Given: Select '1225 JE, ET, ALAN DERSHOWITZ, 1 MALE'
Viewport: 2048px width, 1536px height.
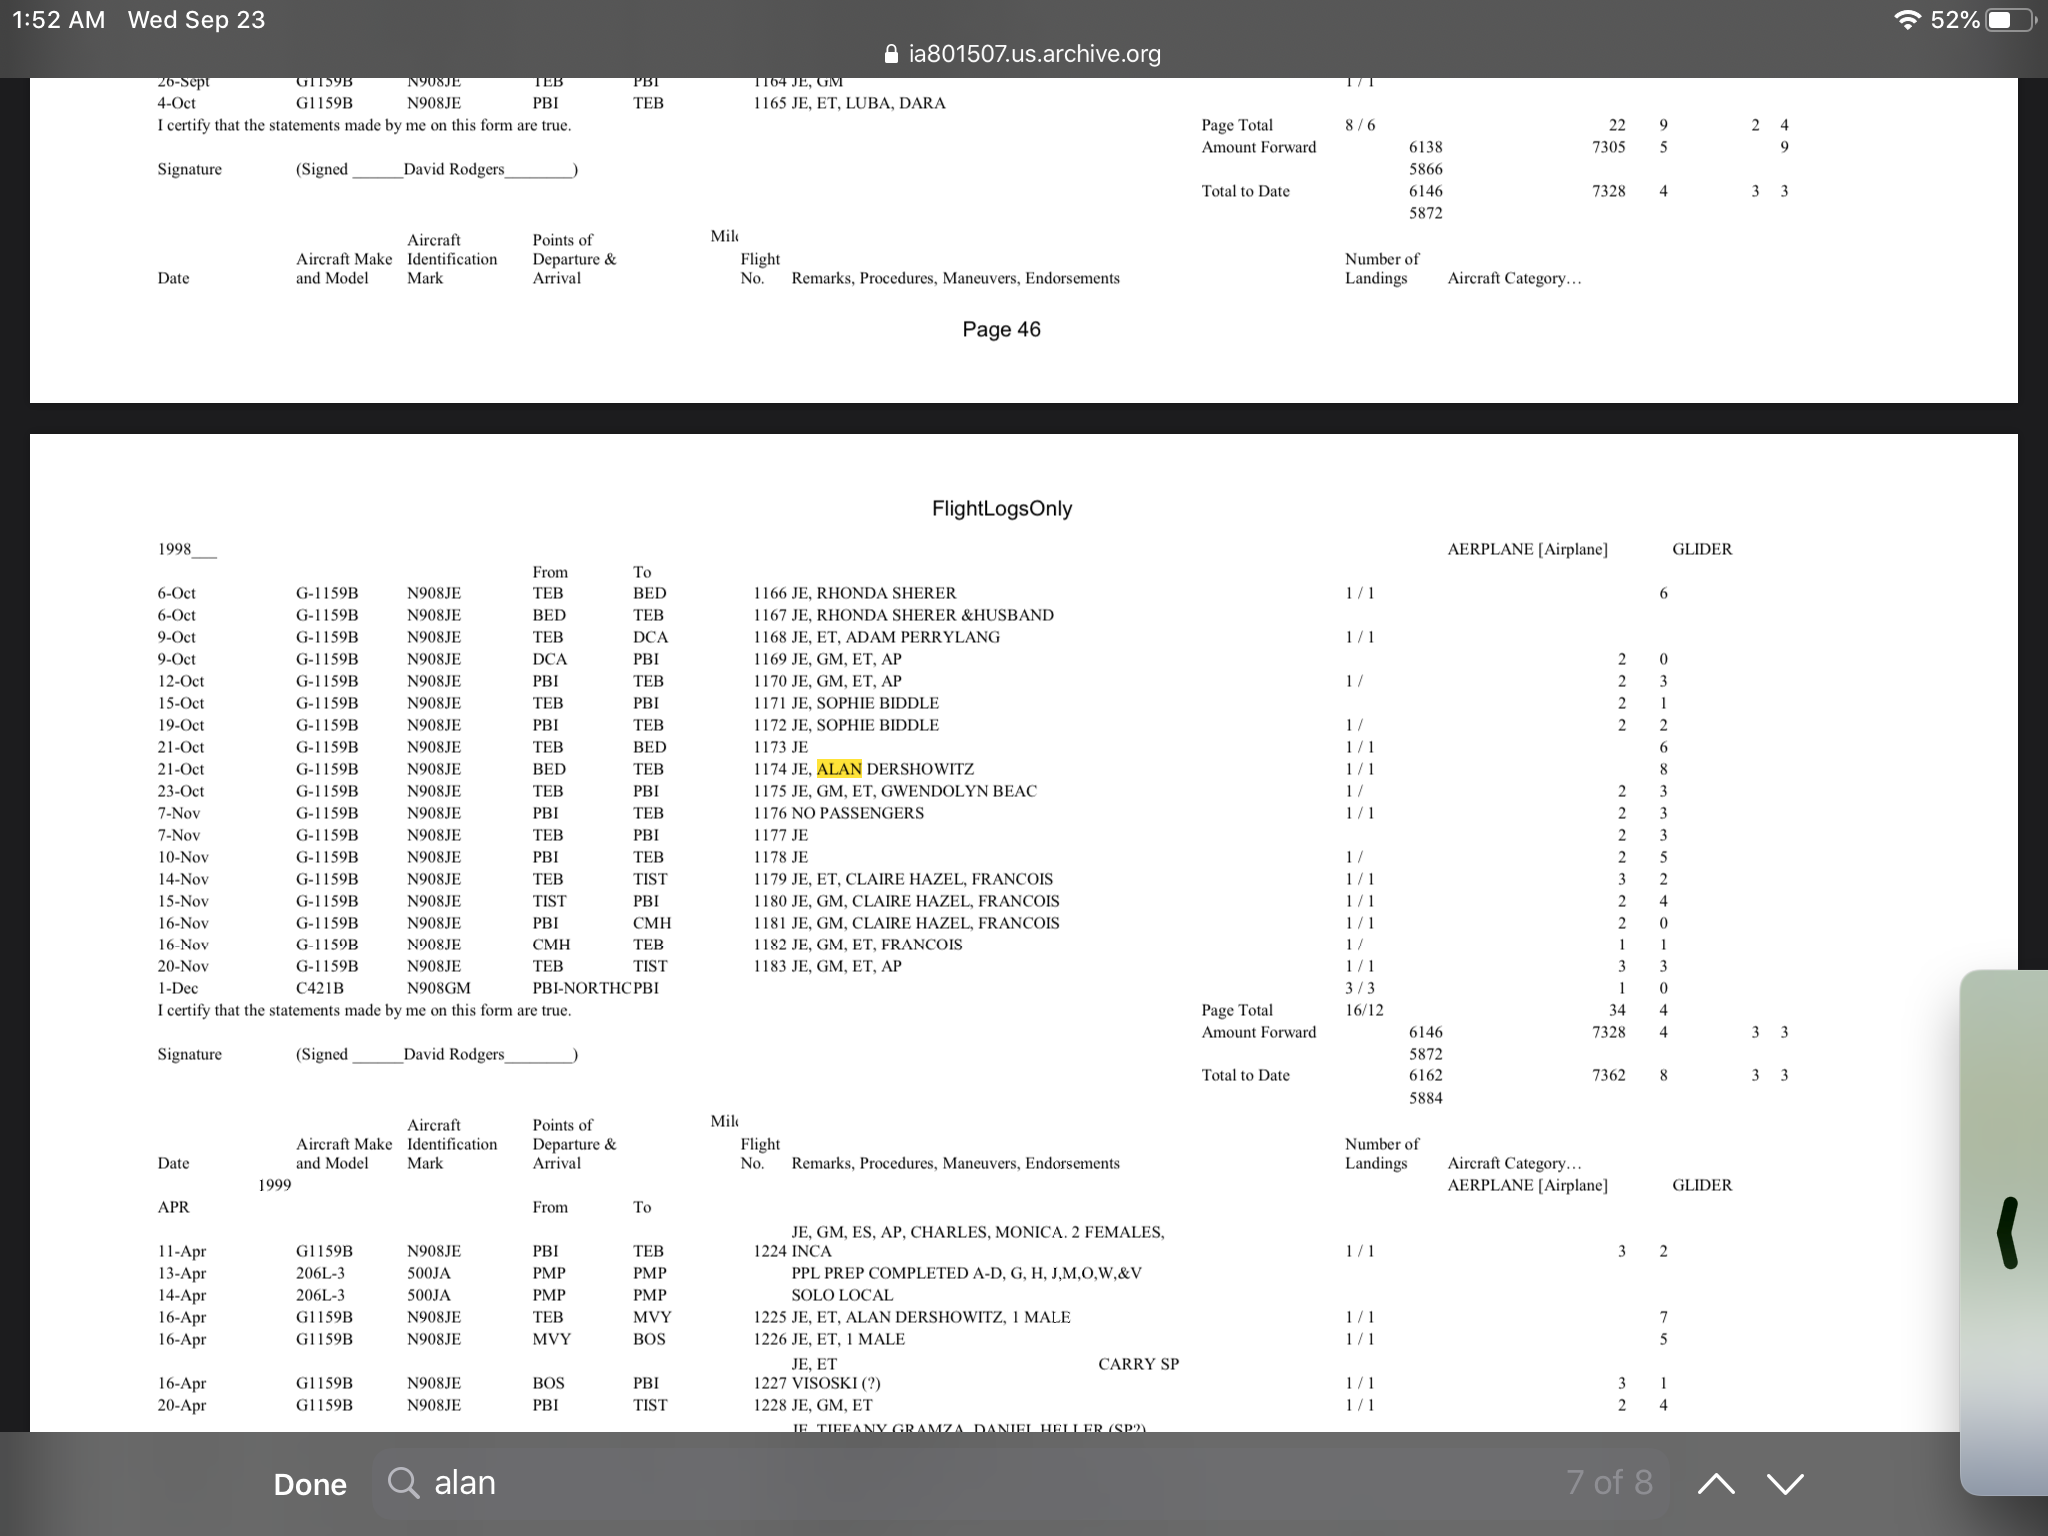Looking at the screenshot, I should click(912, 1317).
